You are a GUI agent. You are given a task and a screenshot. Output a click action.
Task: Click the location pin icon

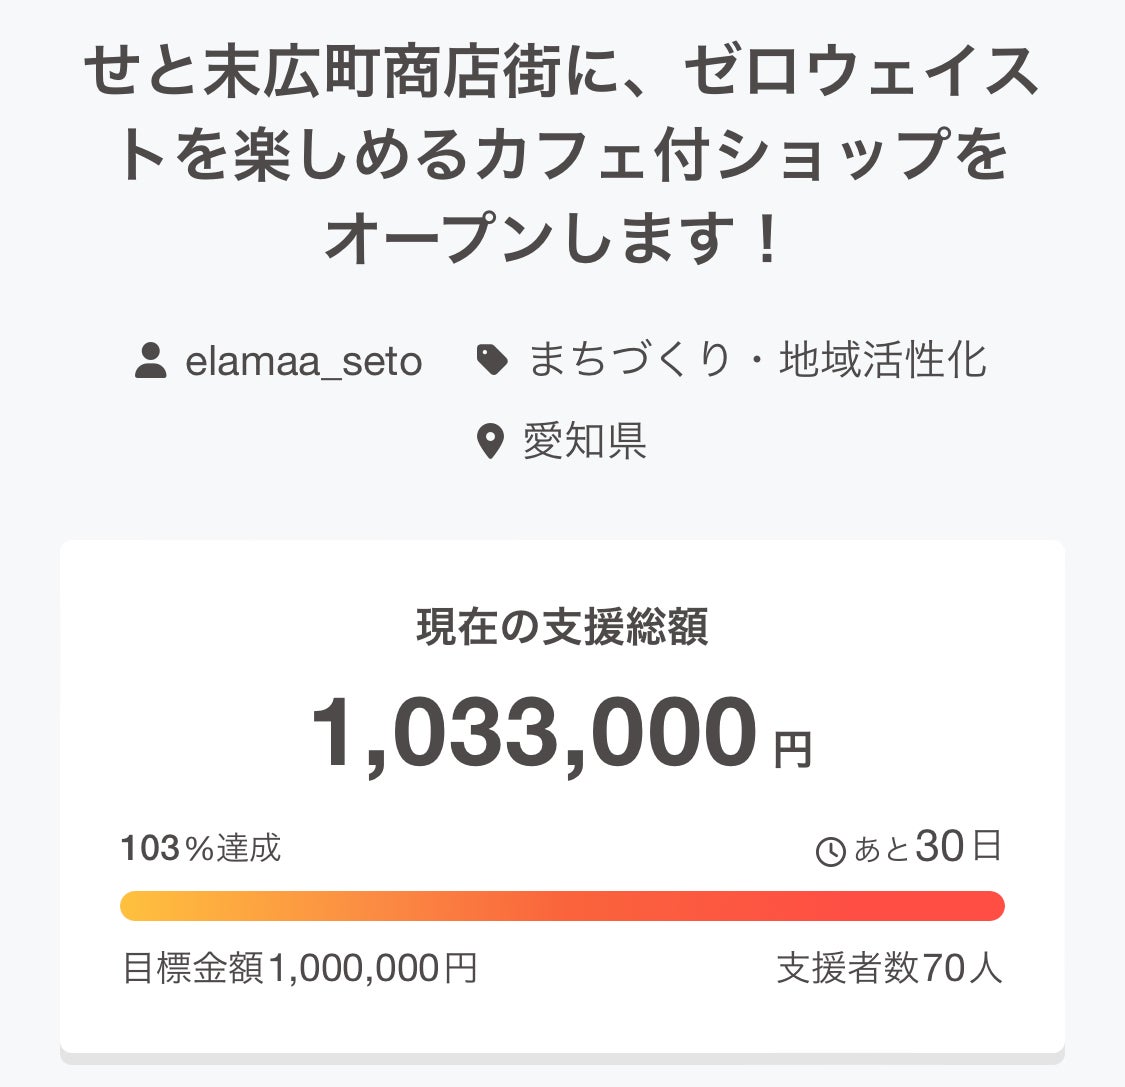coord(489,441)
